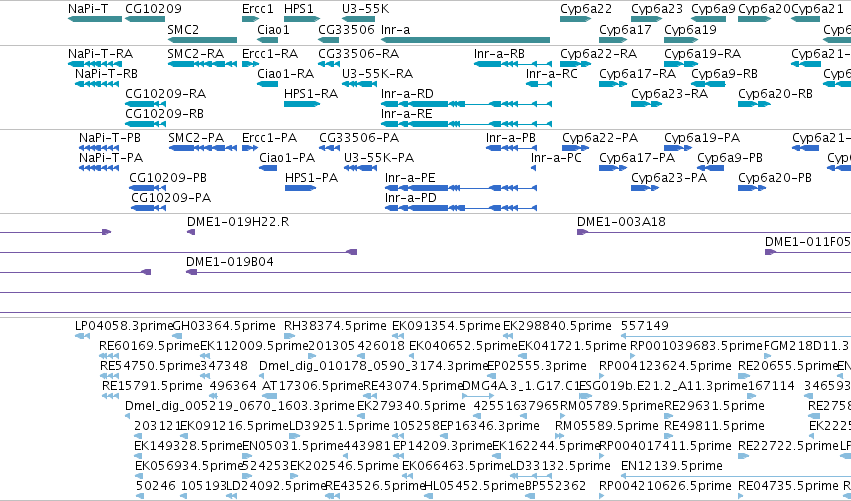This screenshot has width=851, height=501.
Task: Select the DME1-019H22.R clone label
Action: 238,222
